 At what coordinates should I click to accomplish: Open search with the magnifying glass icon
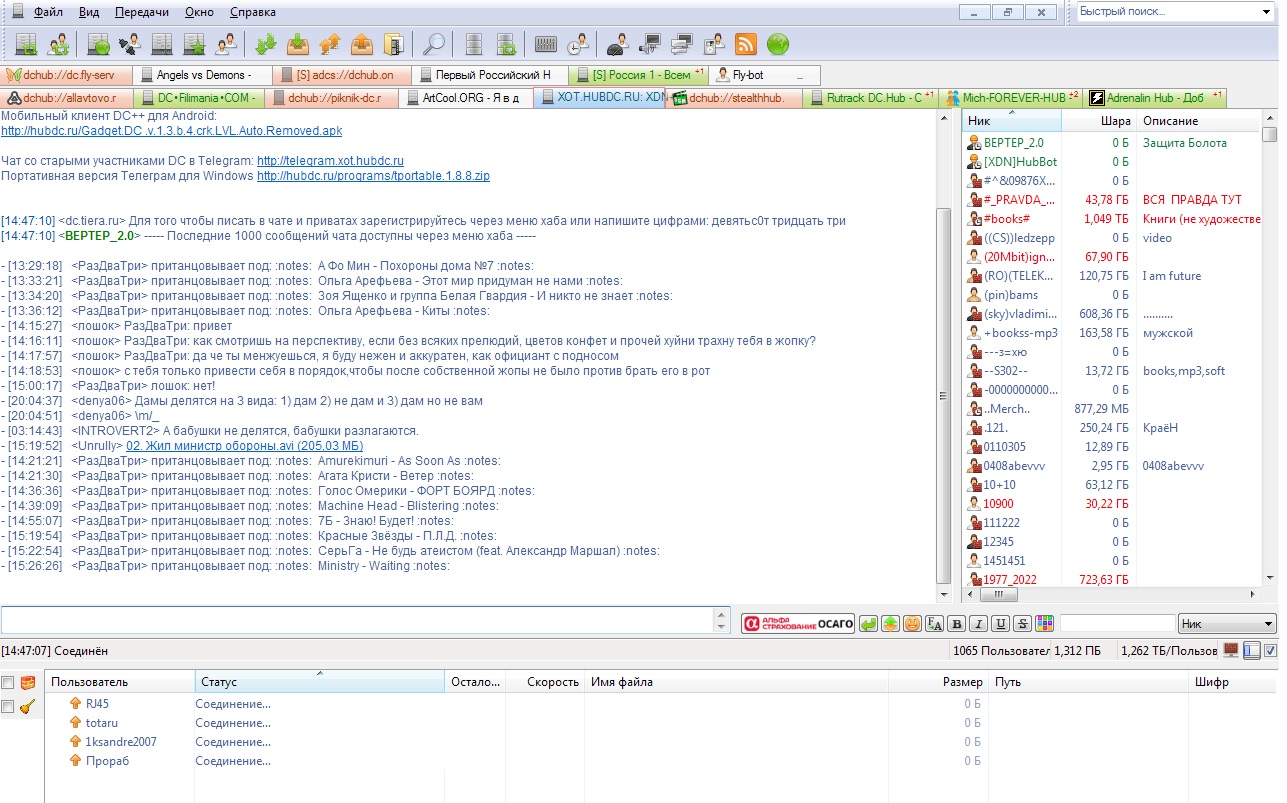tap(434, 44)
